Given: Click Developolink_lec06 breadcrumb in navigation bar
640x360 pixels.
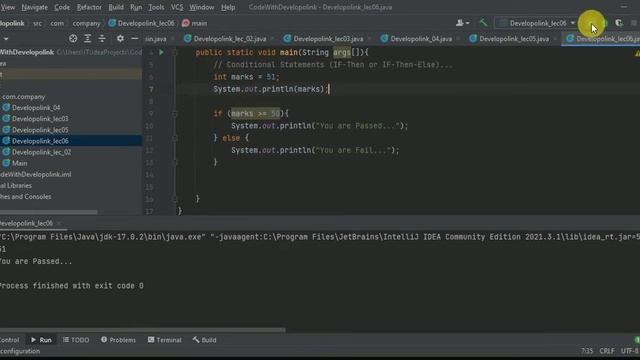Looking at the screenshot, I should click(x=141, y=23).
